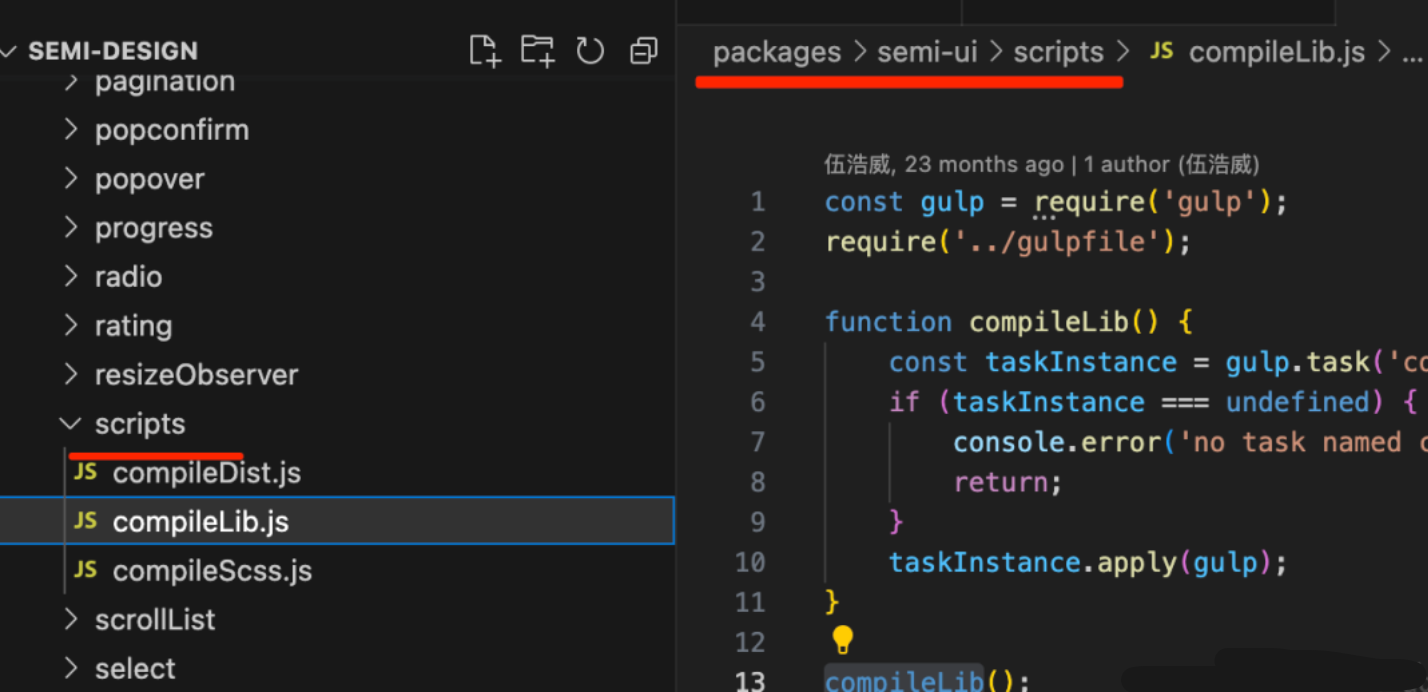Open compileDist.js file

click(x=206, y=473)
